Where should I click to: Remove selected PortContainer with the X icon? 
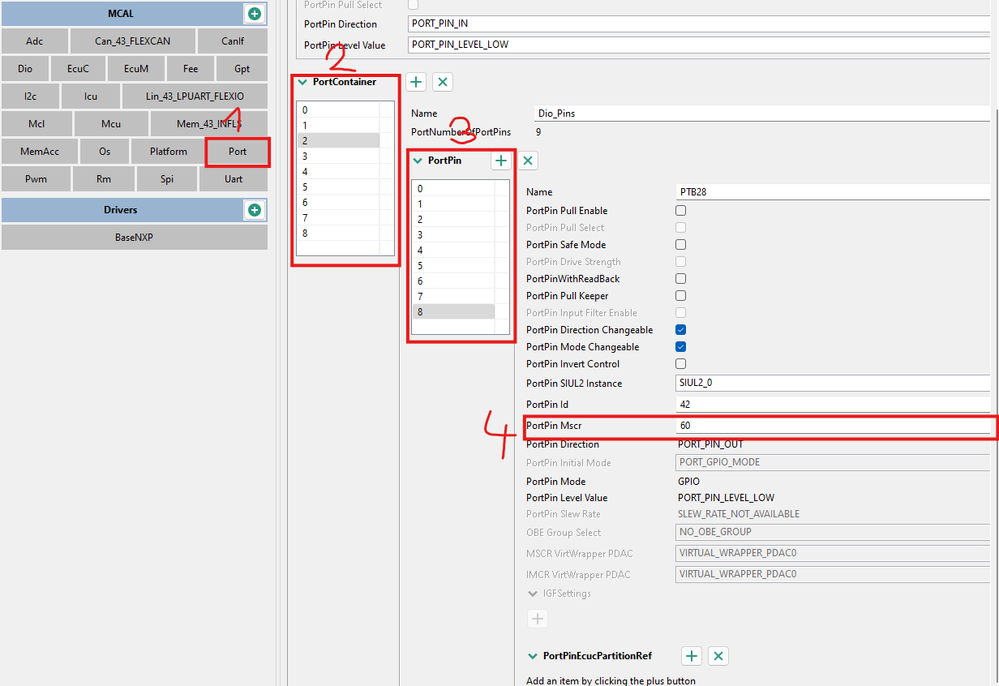443,82
